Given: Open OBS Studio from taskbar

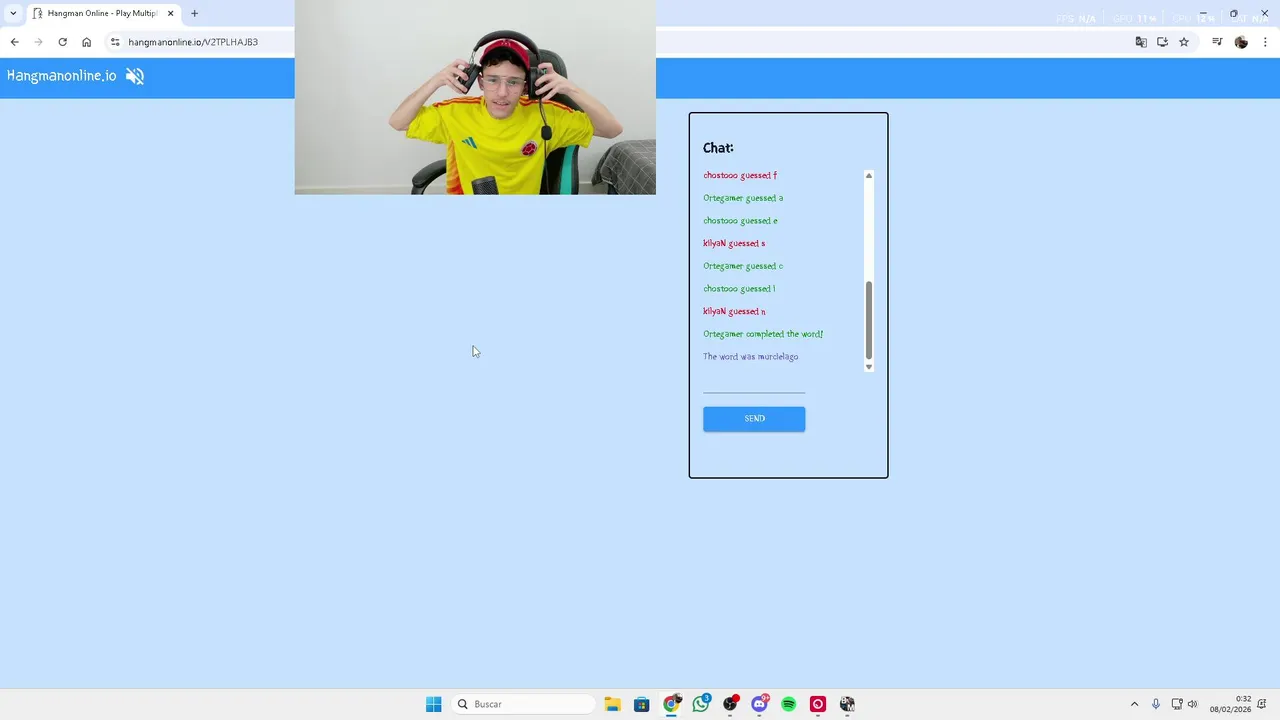Looking at the screenshot, I should pyautogui.click(x=730, y=704).
